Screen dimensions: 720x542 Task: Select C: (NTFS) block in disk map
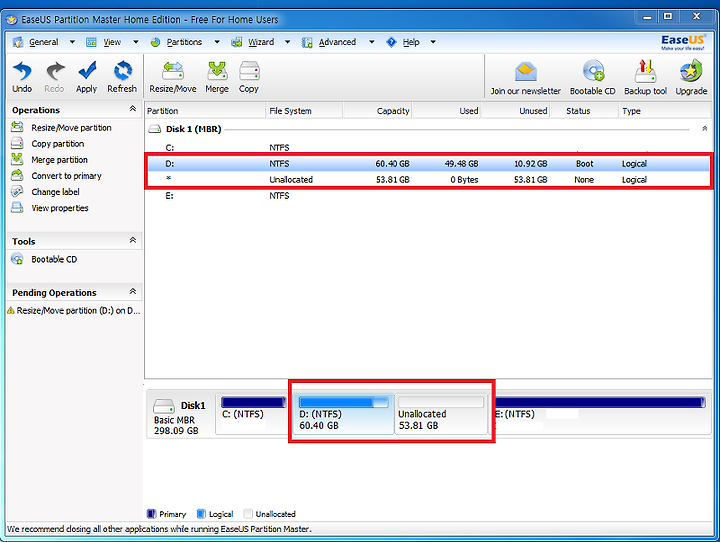(x=253, y=414)
